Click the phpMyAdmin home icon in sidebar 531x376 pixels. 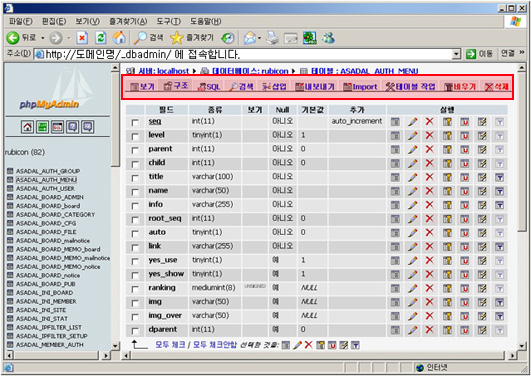[x=27, y=127]
